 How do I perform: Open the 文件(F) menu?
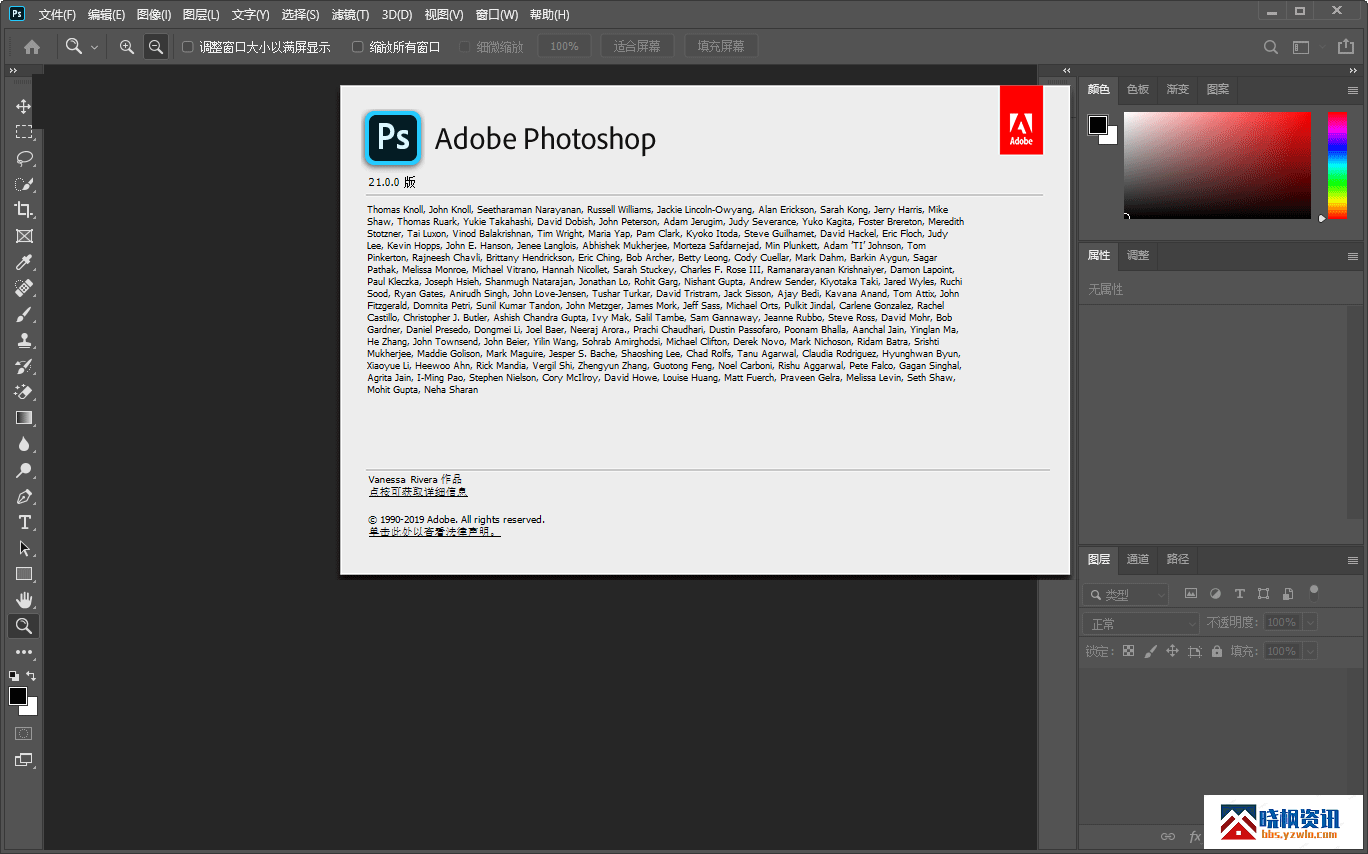[57, 15]
